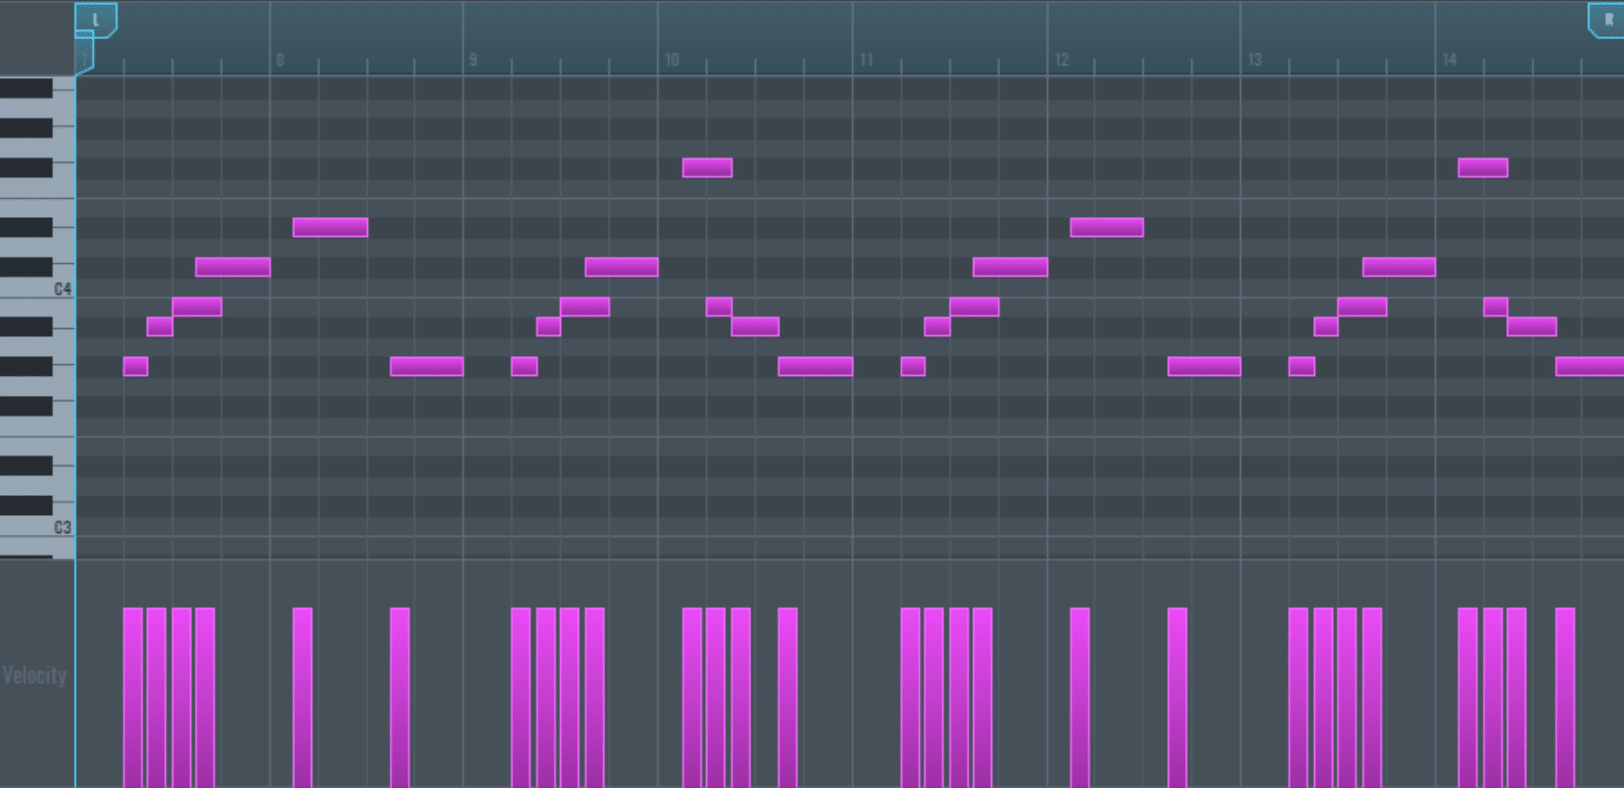1624x788 pixels.
Task: Select the short G#3 note in bar 9
Action: [524, 367]
